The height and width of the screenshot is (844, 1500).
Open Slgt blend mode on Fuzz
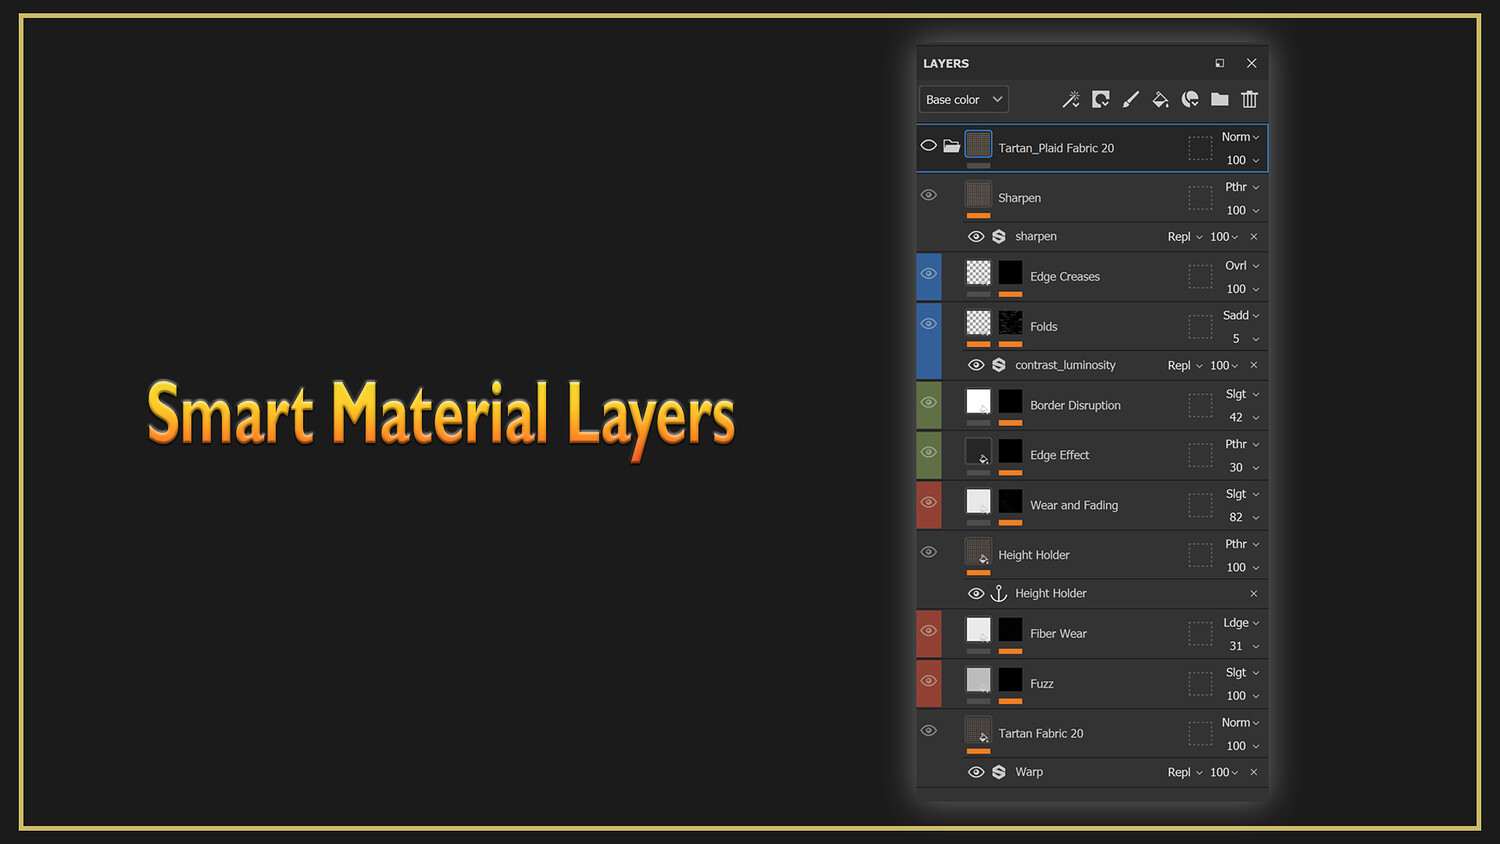click(1243, 673)
